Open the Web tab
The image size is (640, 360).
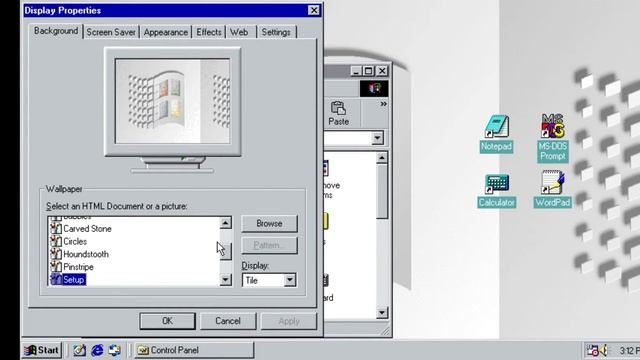click(x=239, y=32)
